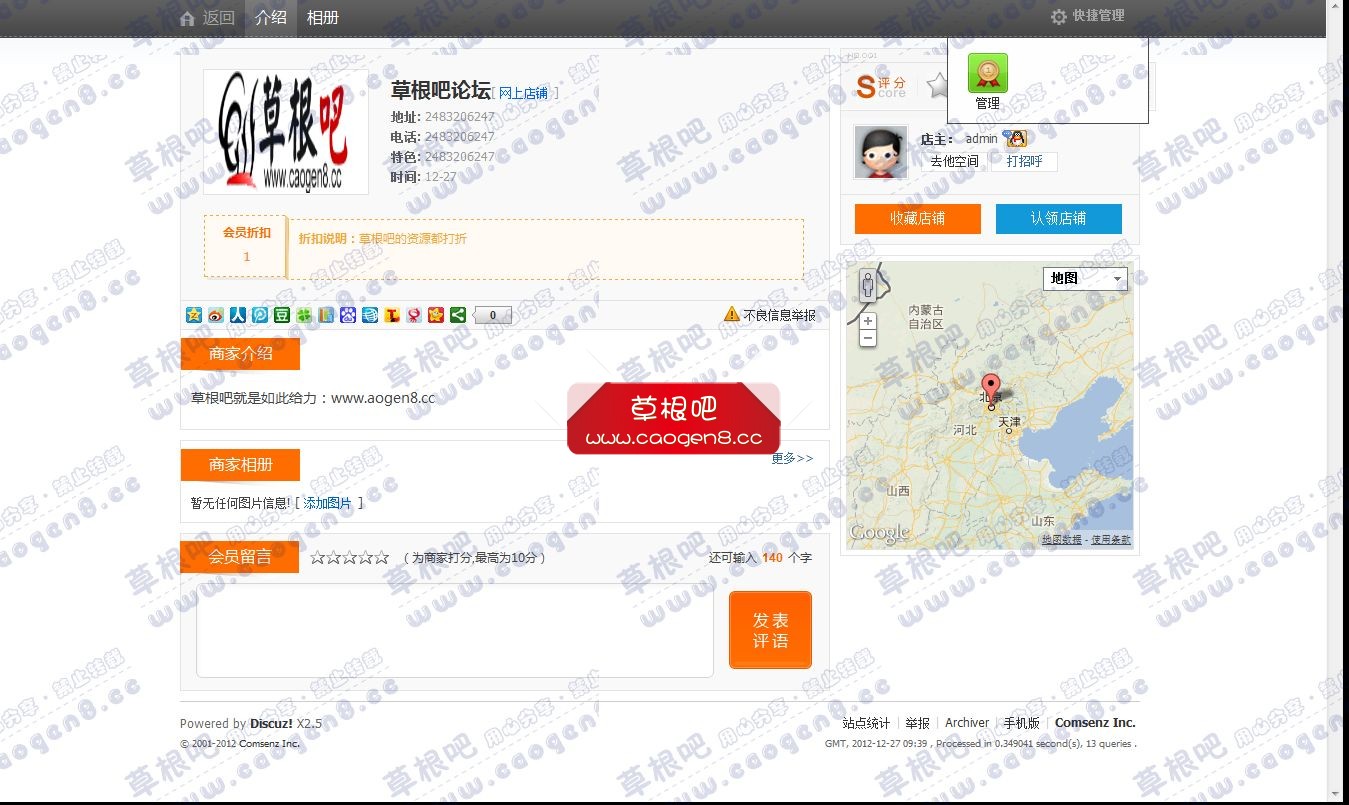Click the green share-more icon
Screen dimensions: 1349x805
pos(458,315)
